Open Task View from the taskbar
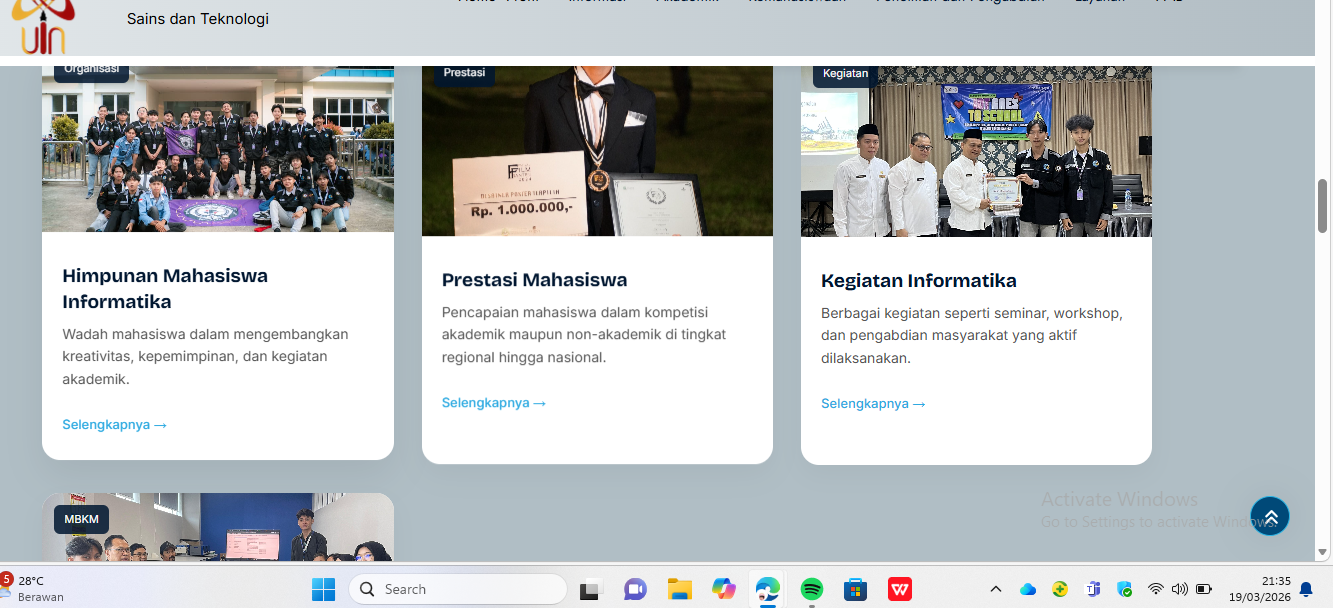This screenshot has height=608, width=1333. (589, 589)
